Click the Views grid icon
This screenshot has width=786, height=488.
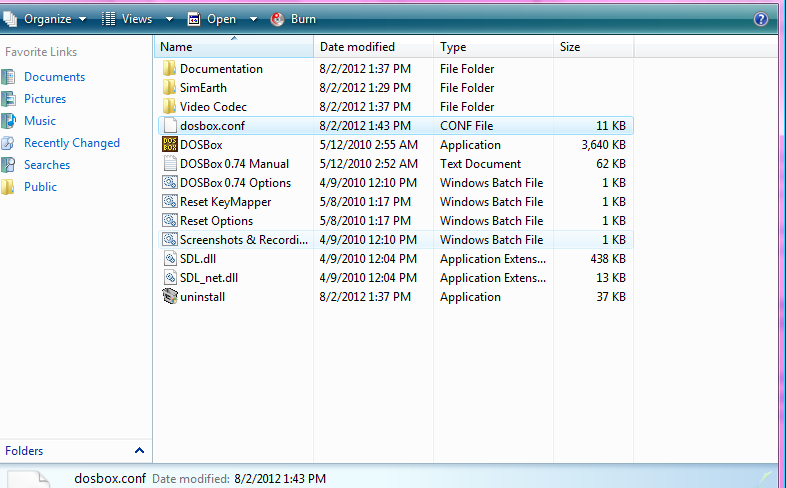(x=108, y=19)
